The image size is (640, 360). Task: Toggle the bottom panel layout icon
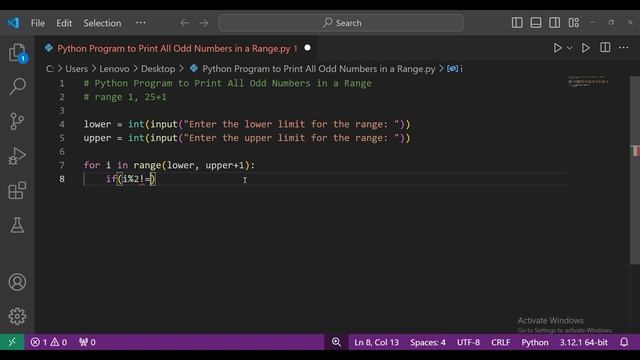pyautogui.click(x=536, y=23)
